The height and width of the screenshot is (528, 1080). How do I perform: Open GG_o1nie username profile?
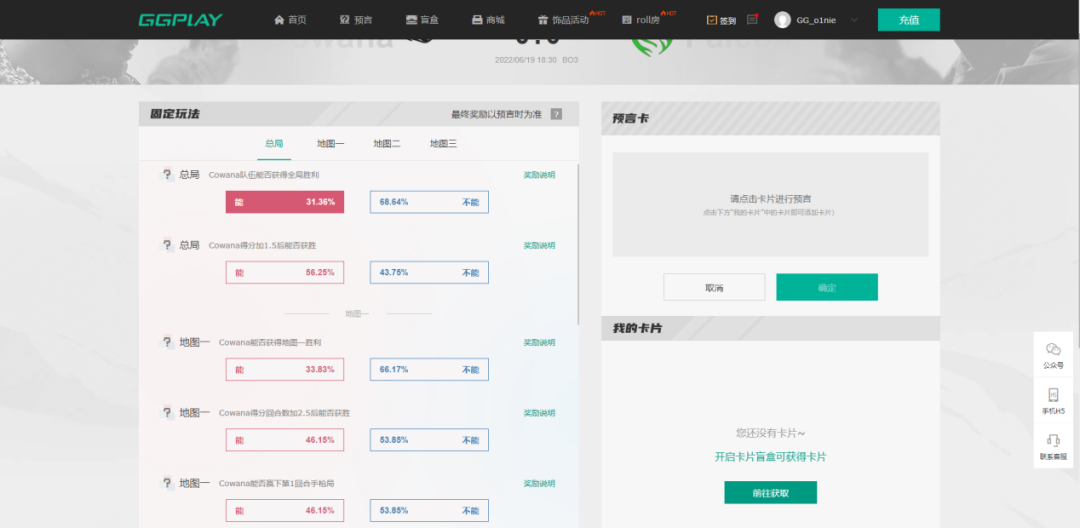coord(816,21)
